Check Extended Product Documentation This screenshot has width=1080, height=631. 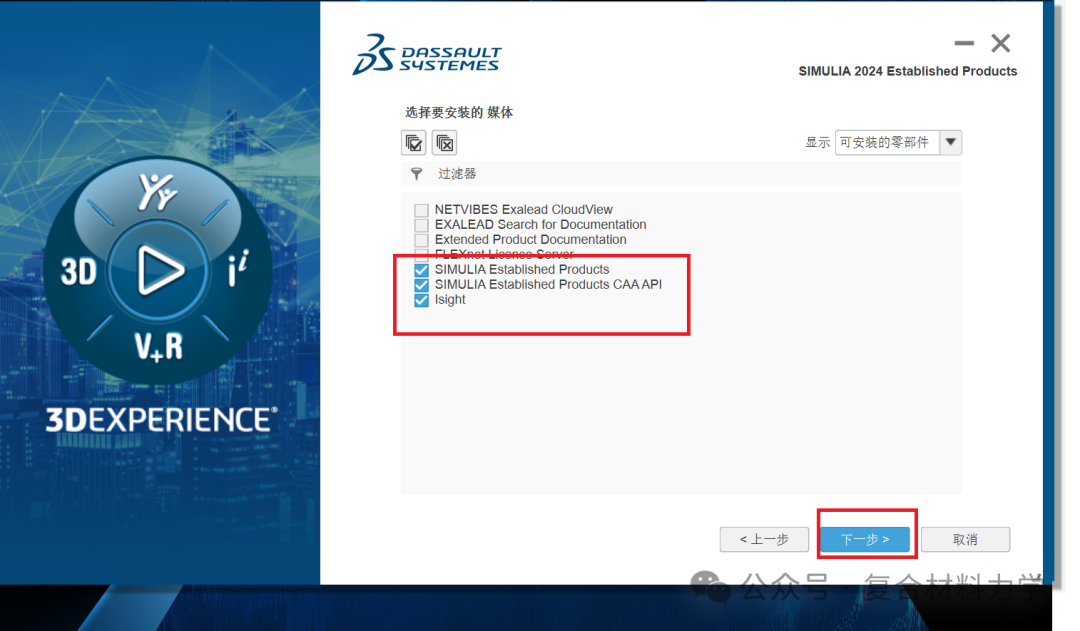point(421,240)
